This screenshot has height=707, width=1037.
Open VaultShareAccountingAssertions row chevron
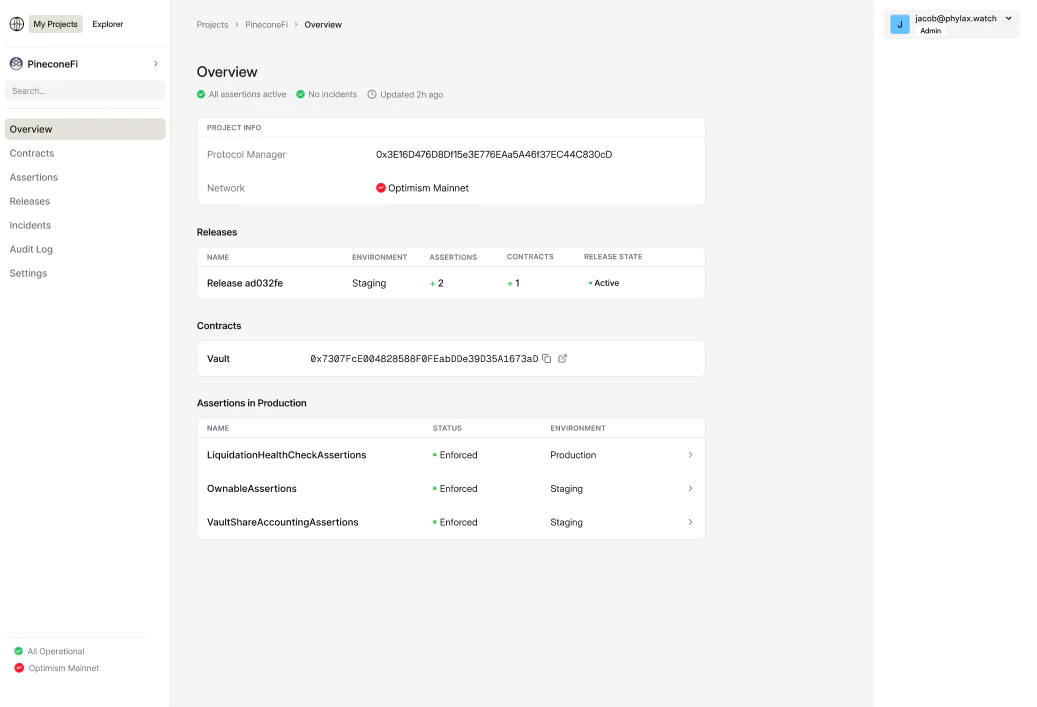(690, 522)
